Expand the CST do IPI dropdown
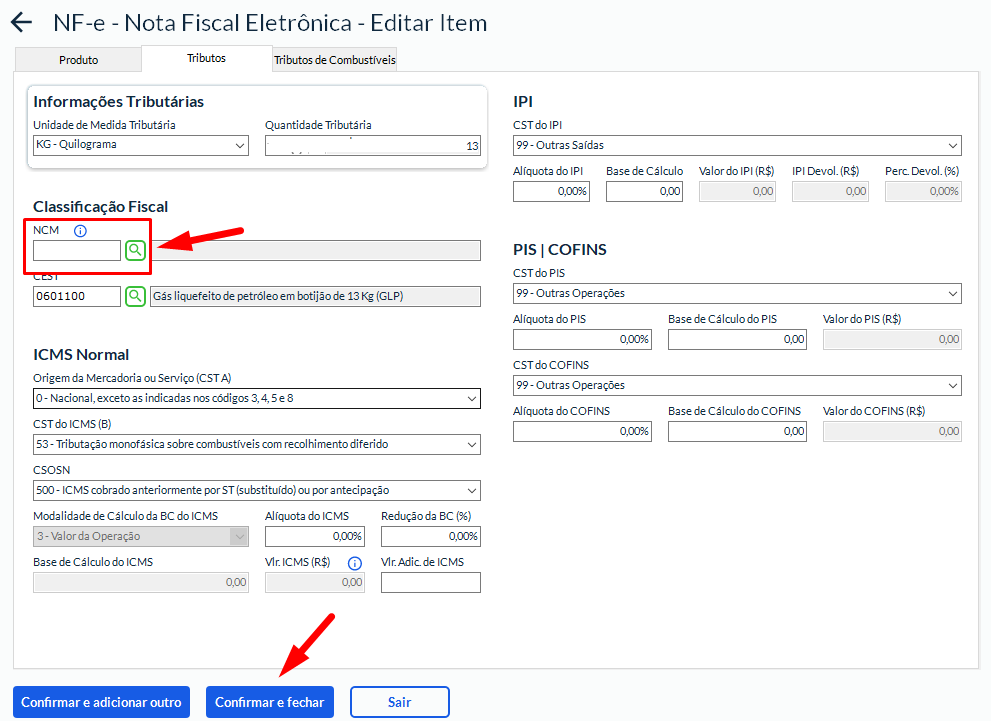This screenshot has height=721, width=991. [x=736, y=145]
